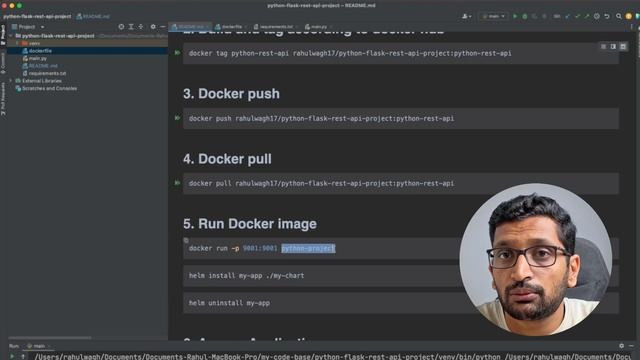Click the Project panel horizontal scrollbar
The image size is (640, 360).
(50, 338)
